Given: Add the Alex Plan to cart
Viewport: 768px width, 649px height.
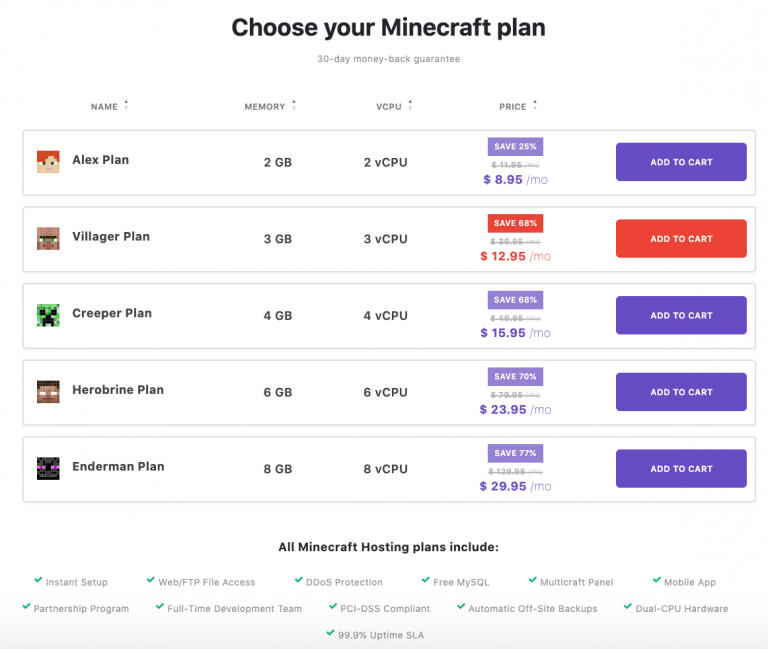Looking at the screenshot, I should click(x=681, y=162).
